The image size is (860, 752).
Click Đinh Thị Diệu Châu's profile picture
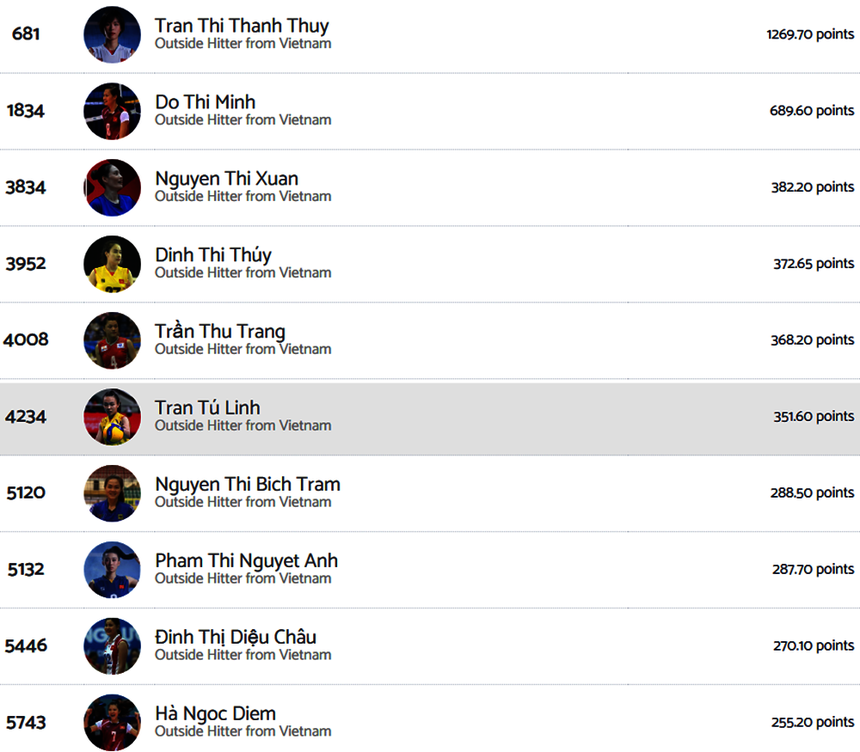point(112,646)
